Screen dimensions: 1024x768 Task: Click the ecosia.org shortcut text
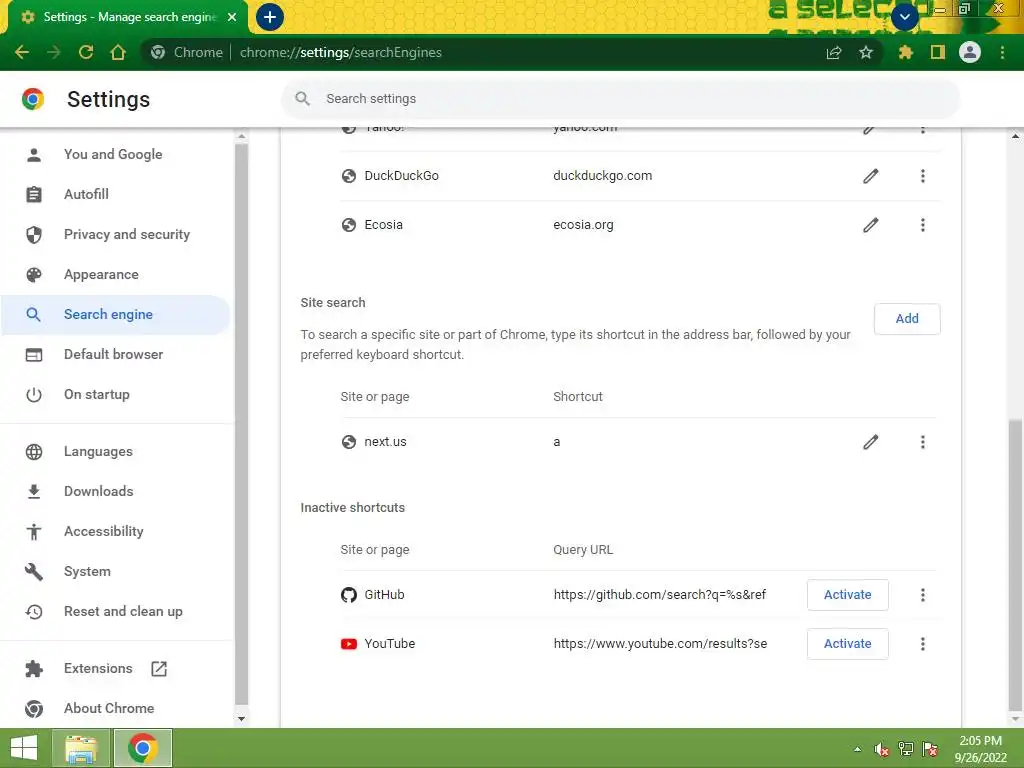click(583, 225)
